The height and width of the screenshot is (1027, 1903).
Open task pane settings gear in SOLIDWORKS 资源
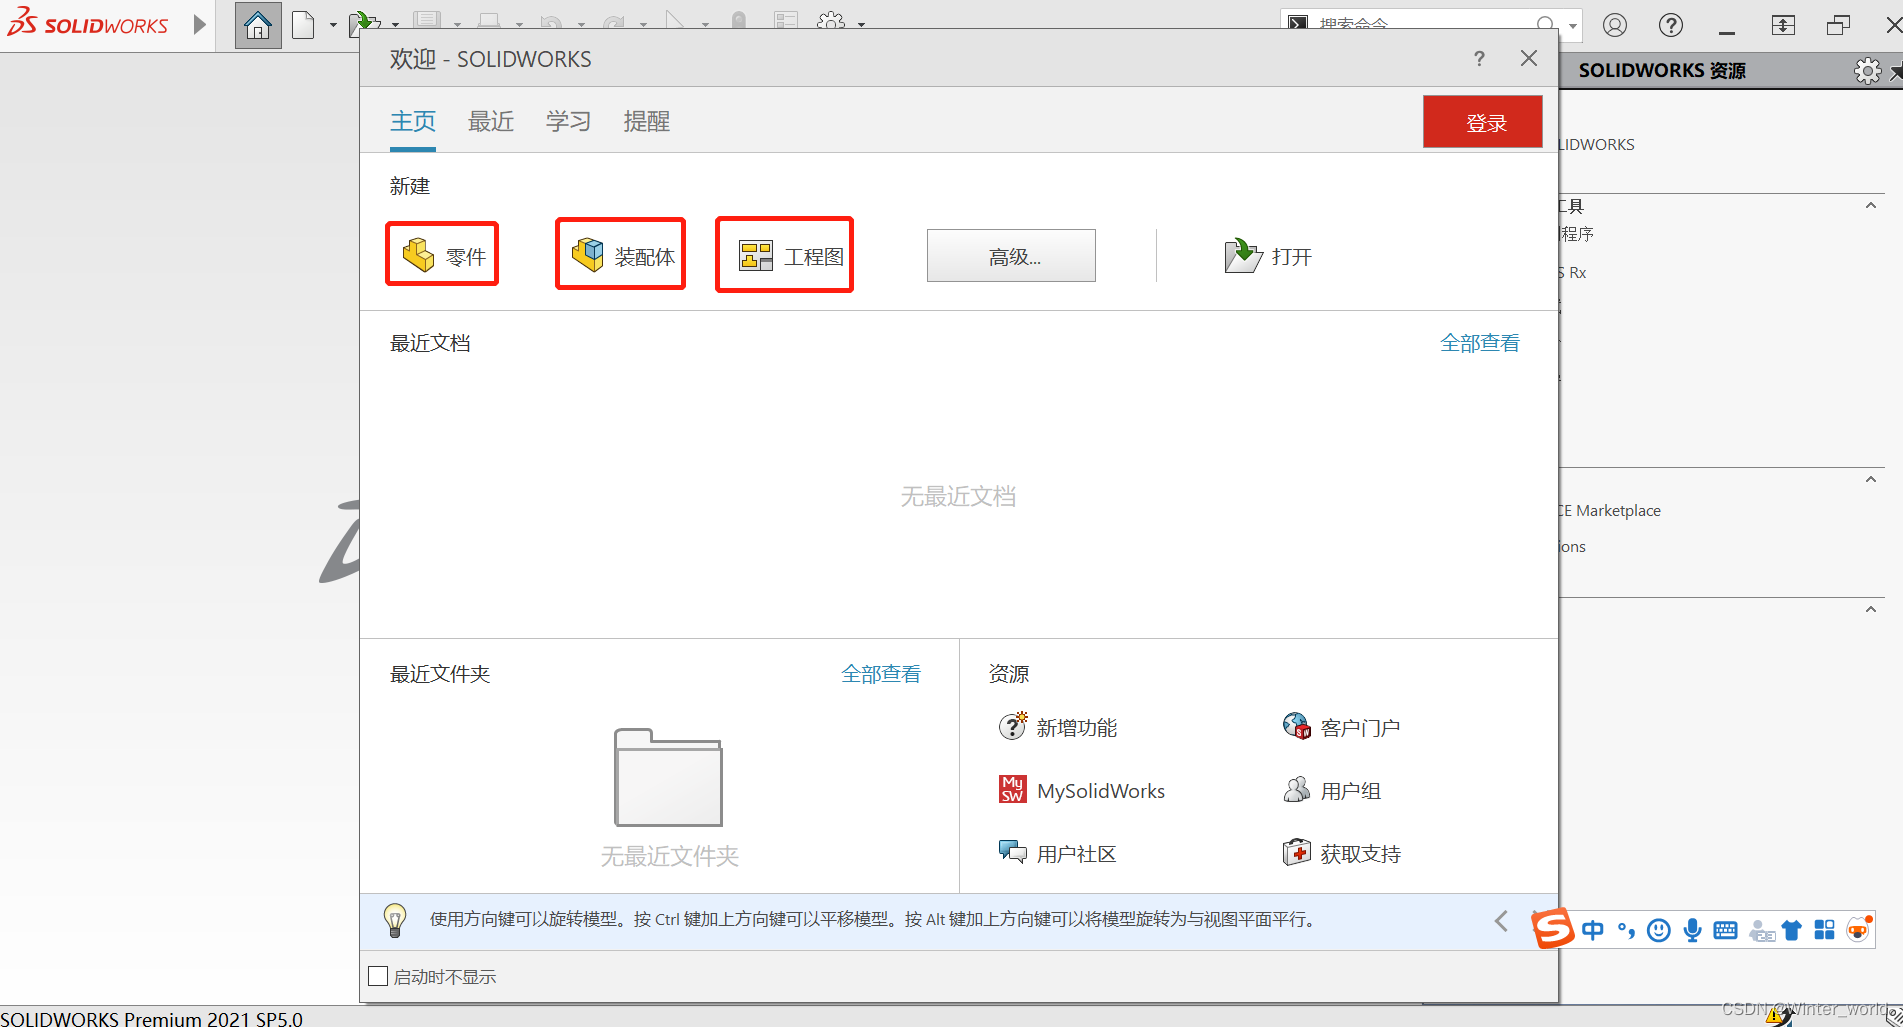(x=1867, y=71)
